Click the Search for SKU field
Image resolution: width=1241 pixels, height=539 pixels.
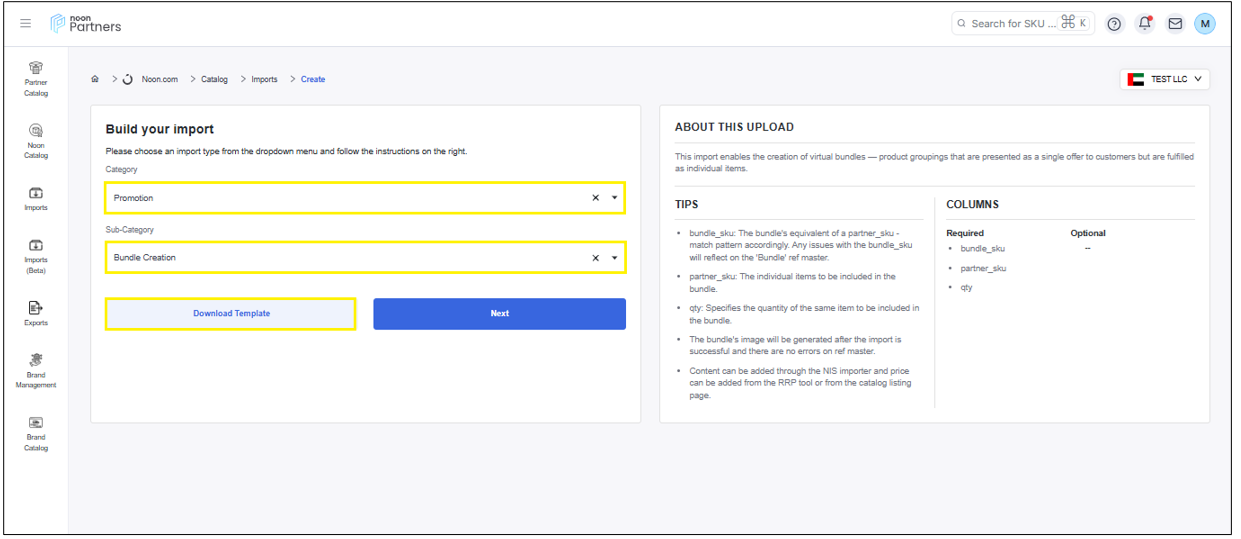(x=1013, y=23)
